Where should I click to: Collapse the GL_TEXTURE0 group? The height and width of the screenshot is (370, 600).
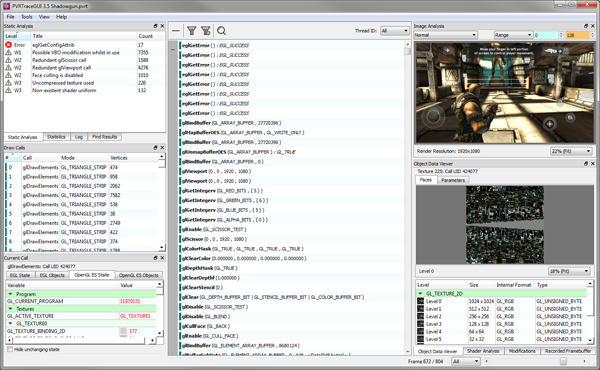(10, 324)
